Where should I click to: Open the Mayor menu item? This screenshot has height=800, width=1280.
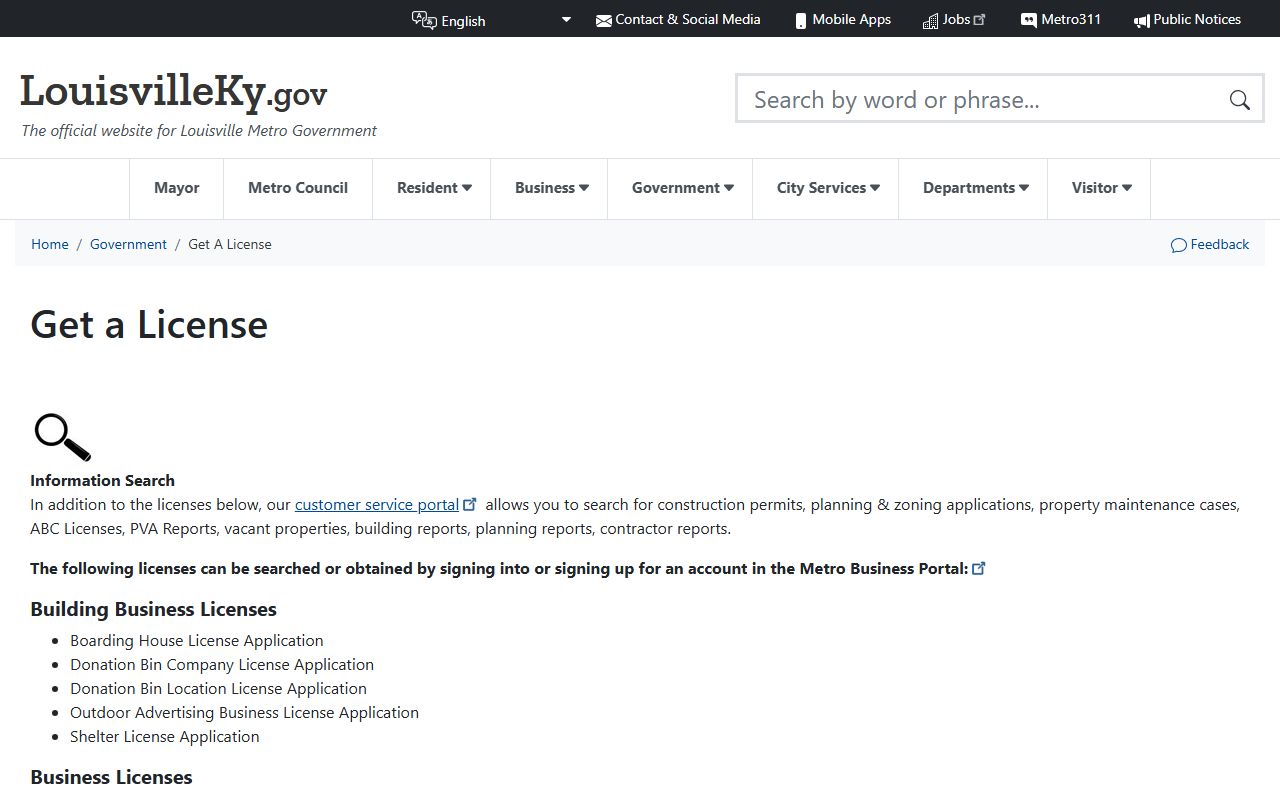176,188
